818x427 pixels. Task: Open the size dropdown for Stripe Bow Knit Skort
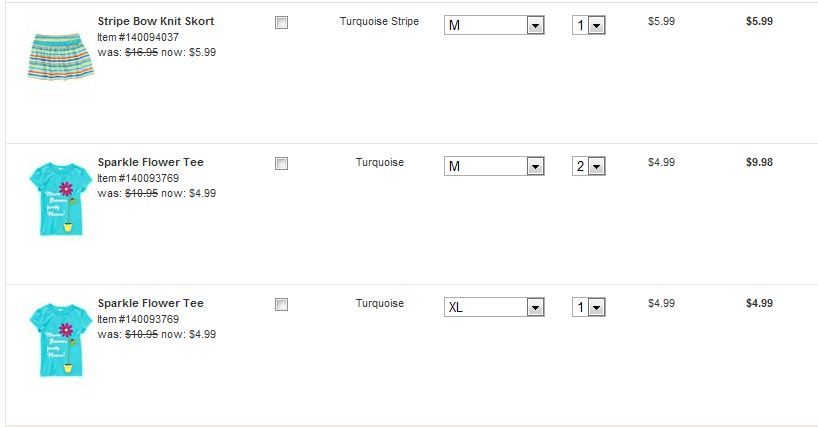click(x=494, y=25)
